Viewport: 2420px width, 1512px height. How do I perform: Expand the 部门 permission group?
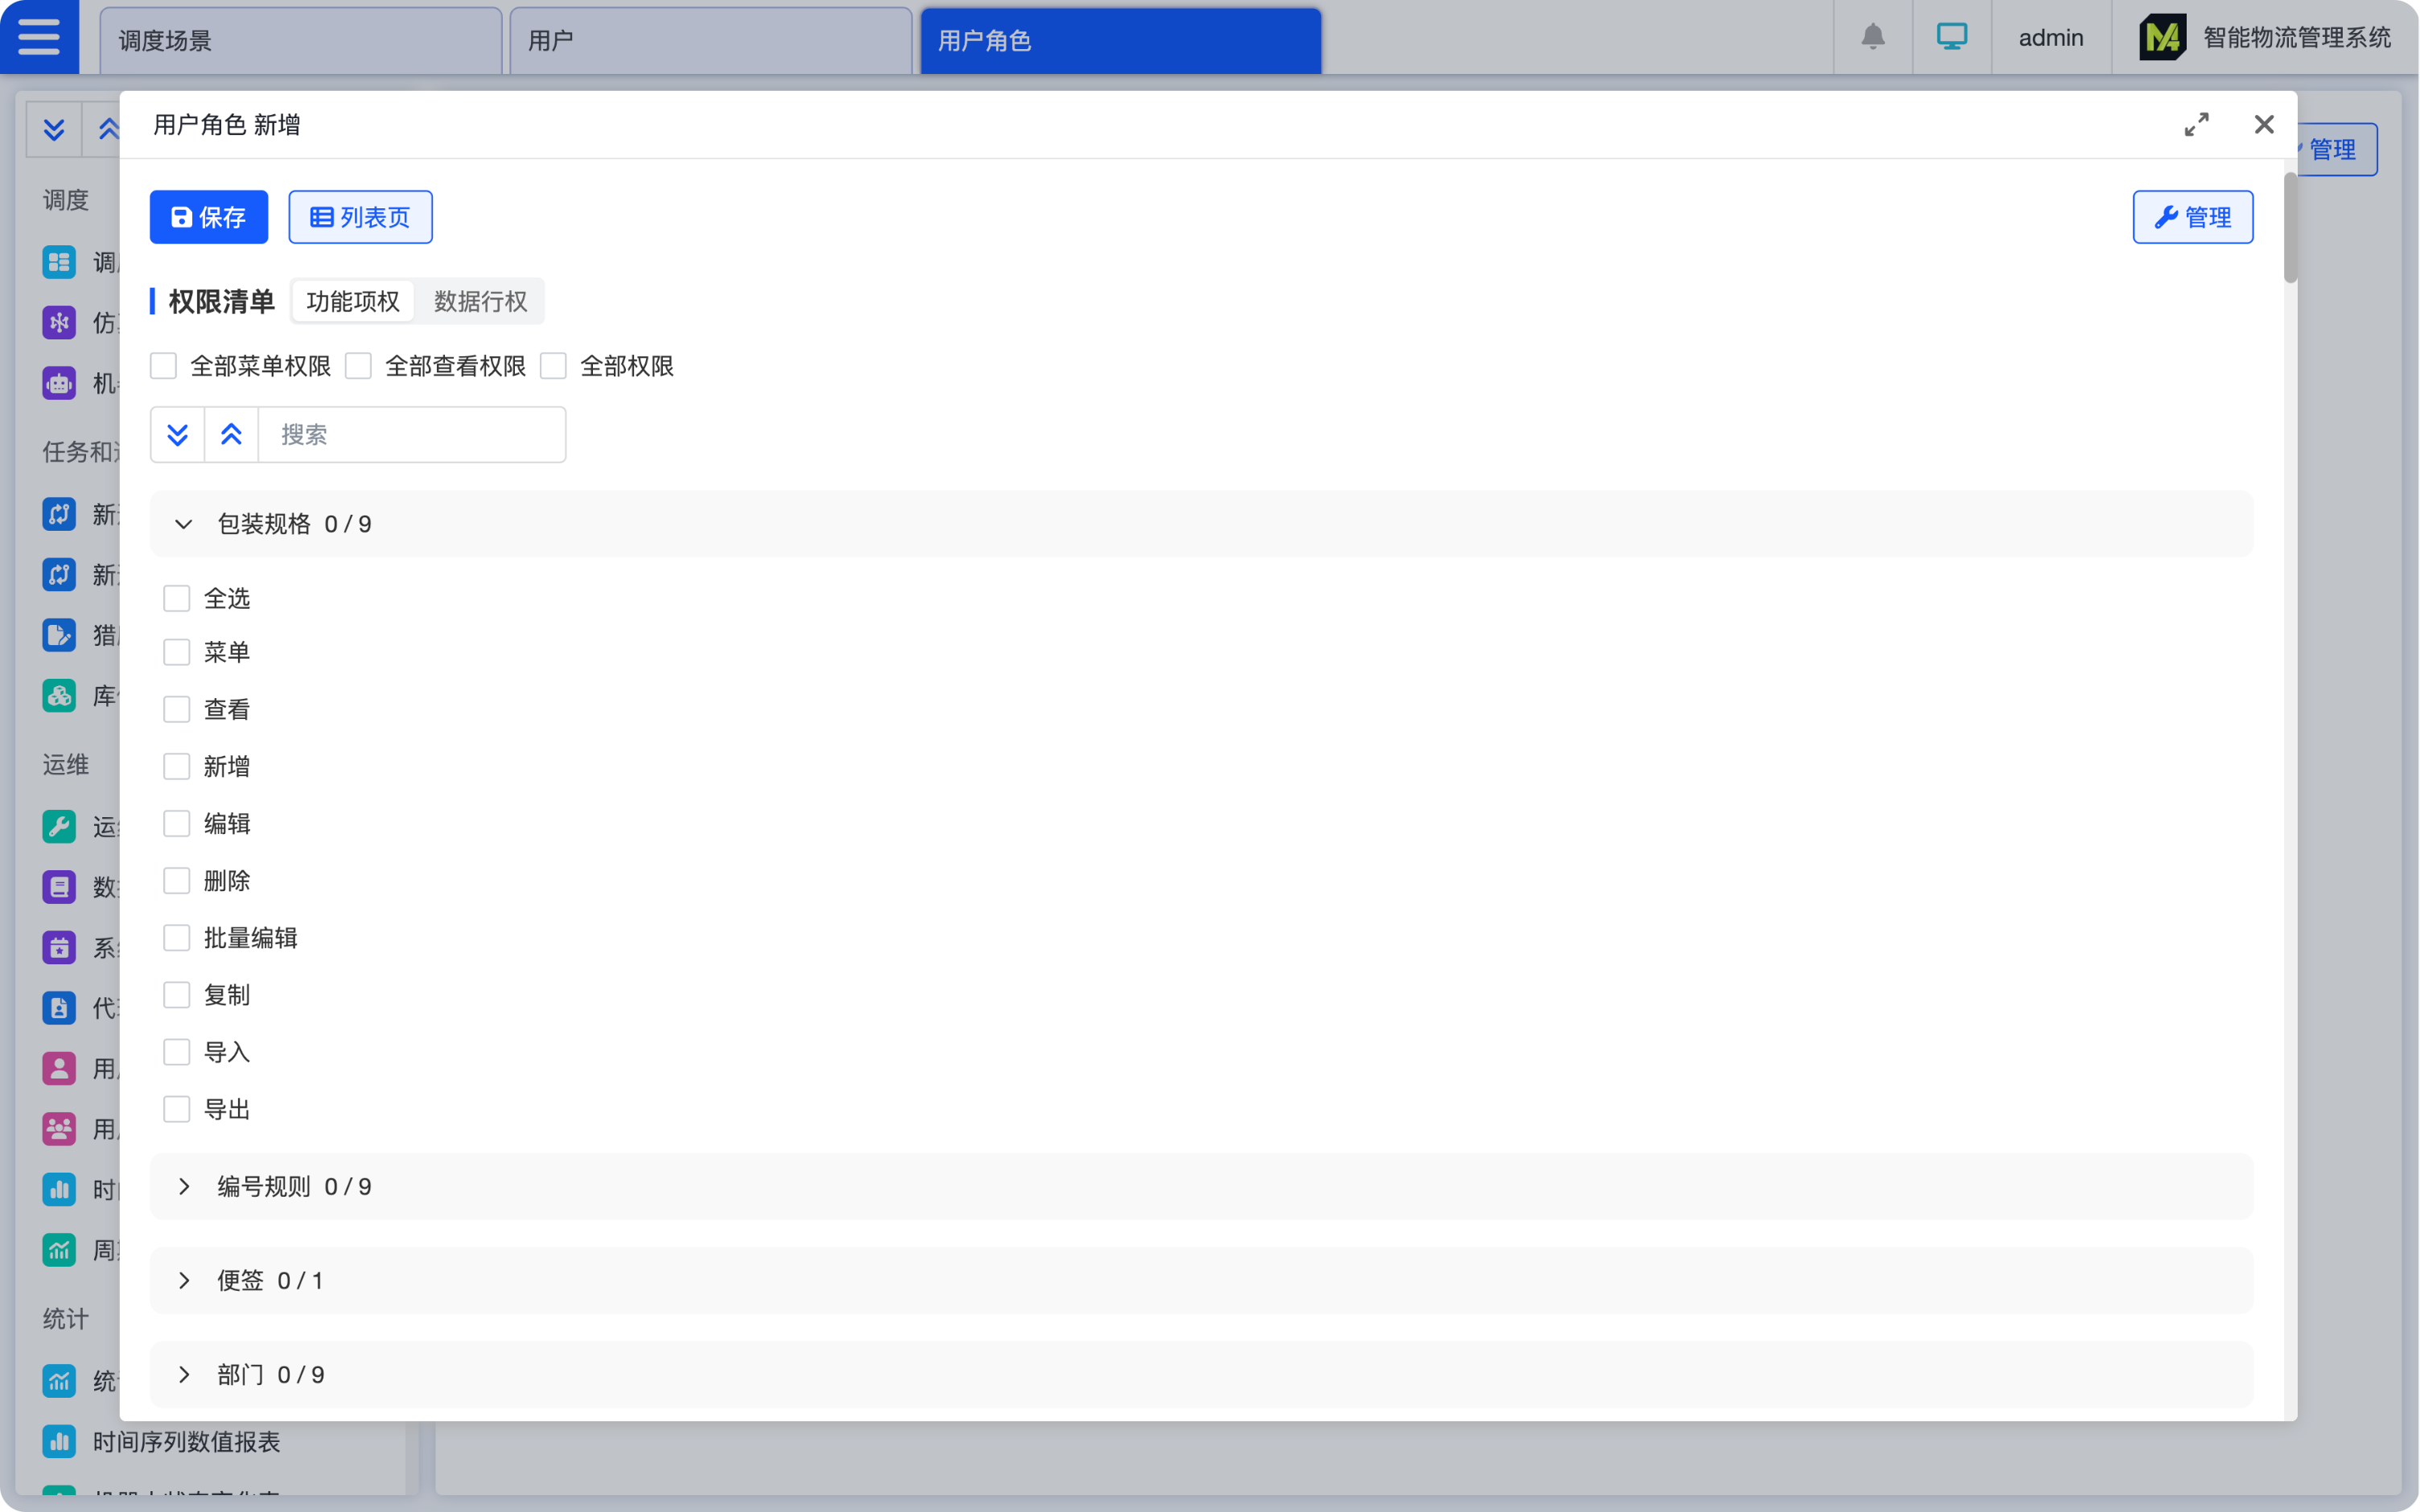(184, 1375)
